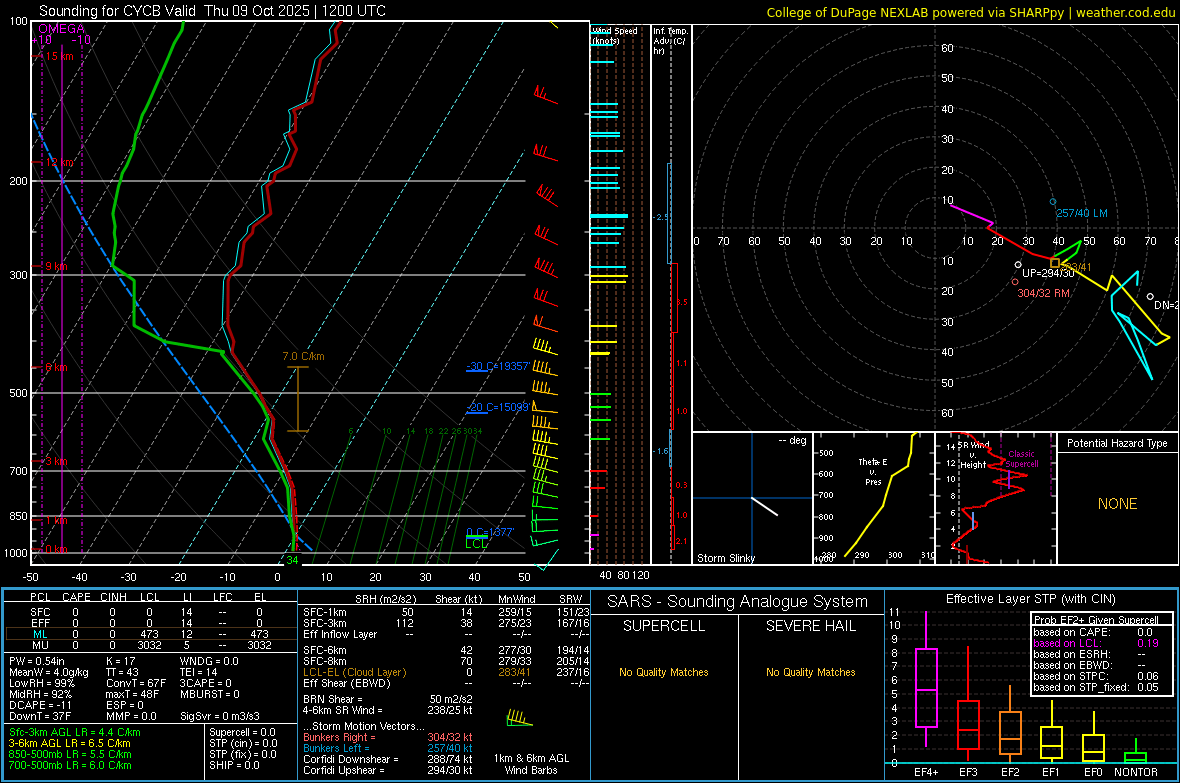Click the Bunkers Right = 304/32 kt line
The width and height of the screenshot is (1180, 783).
pos(388,737)
